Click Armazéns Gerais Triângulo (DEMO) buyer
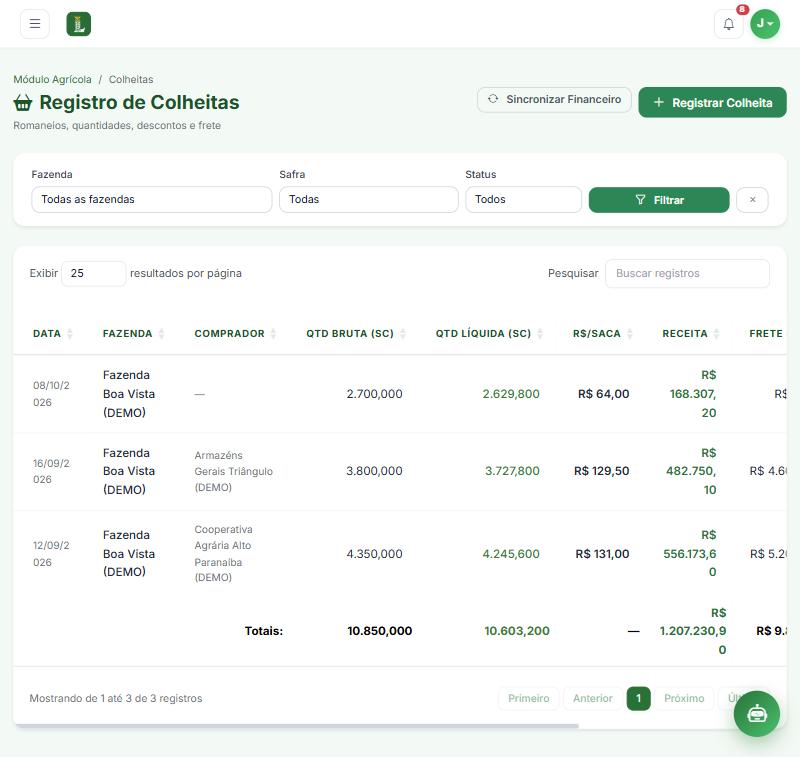This screenshot has height=757, width=800. coord(234,471)
